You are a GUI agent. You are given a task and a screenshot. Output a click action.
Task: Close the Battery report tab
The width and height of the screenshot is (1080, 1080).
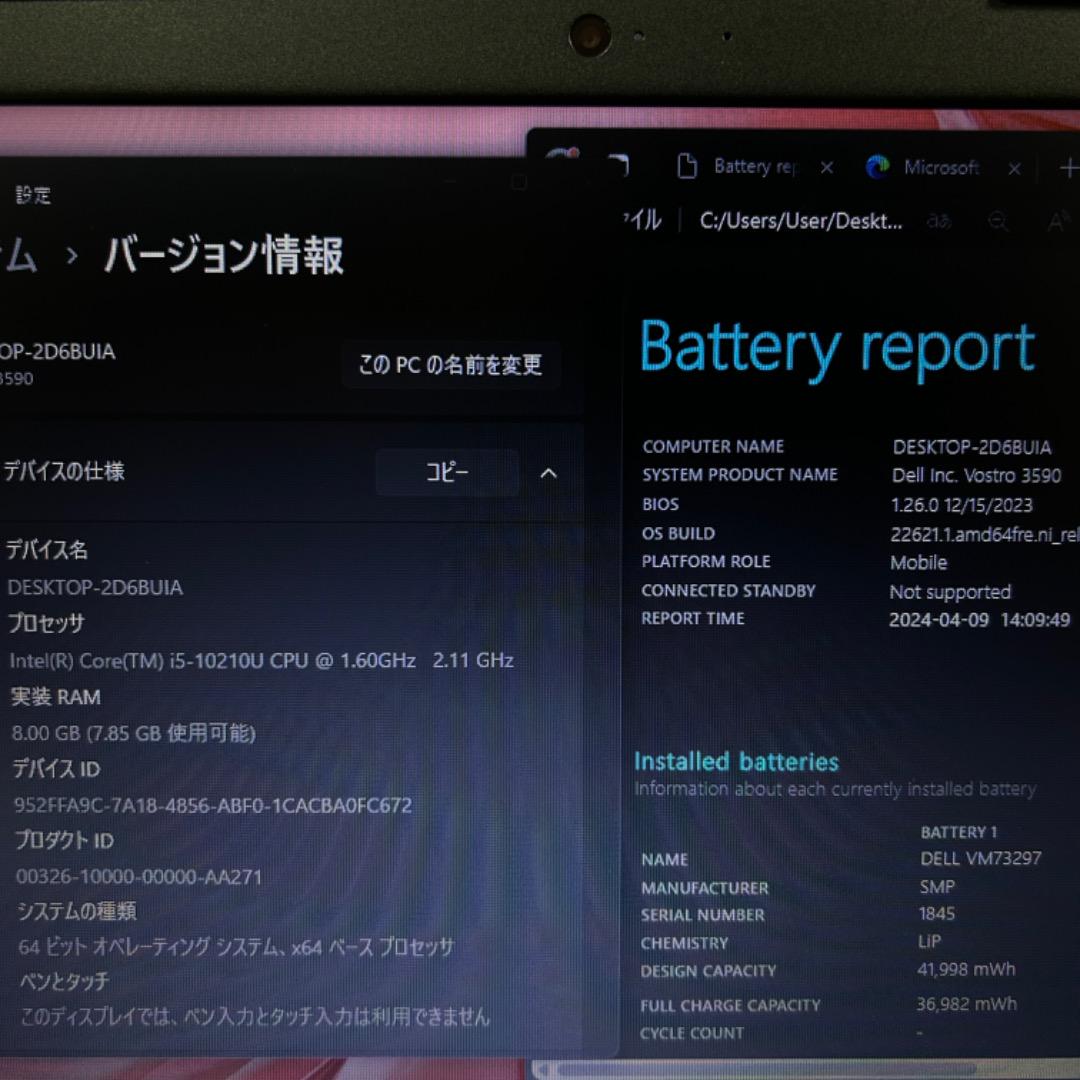(x=827, y=167)
